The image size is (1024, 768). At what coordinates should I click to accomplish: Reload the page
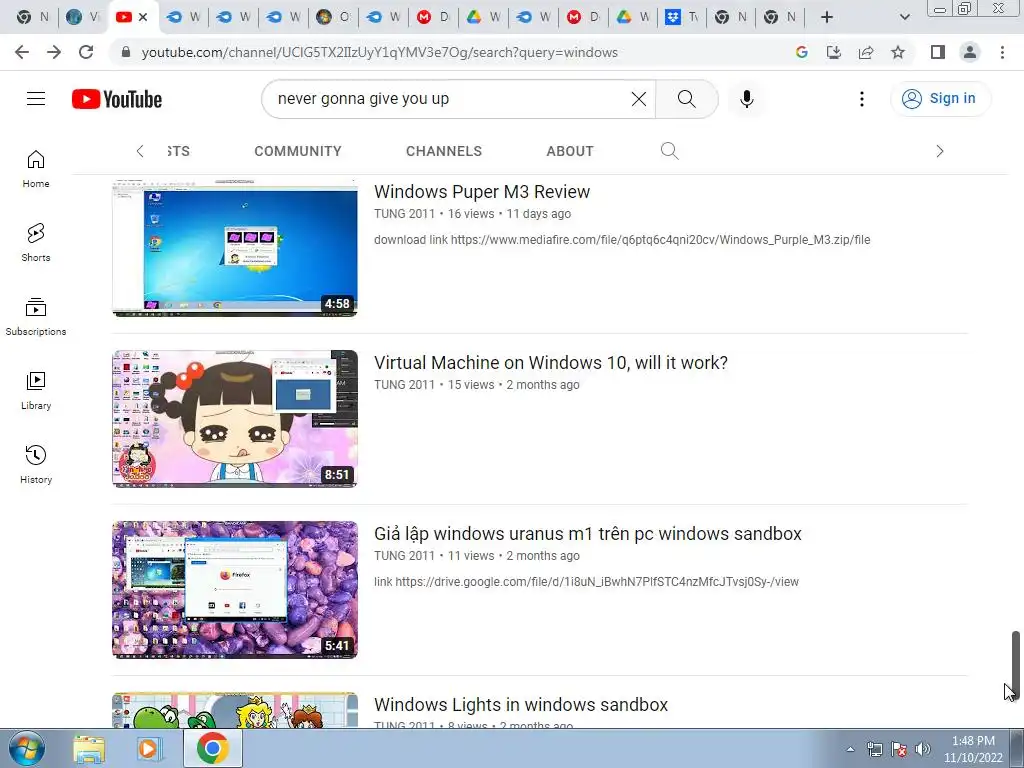click(x=86, y=52)
